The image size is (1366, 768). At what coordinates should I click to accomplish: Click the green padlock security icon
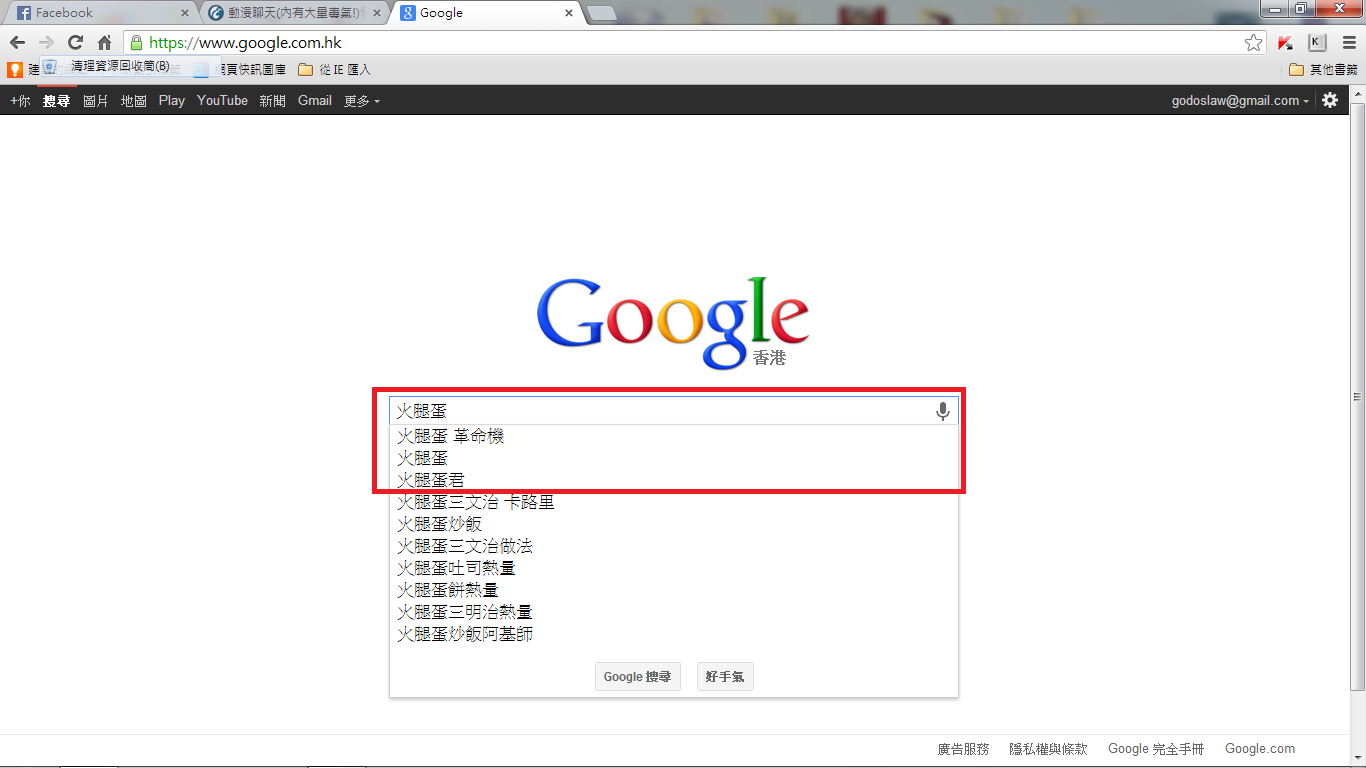(136, 43)
